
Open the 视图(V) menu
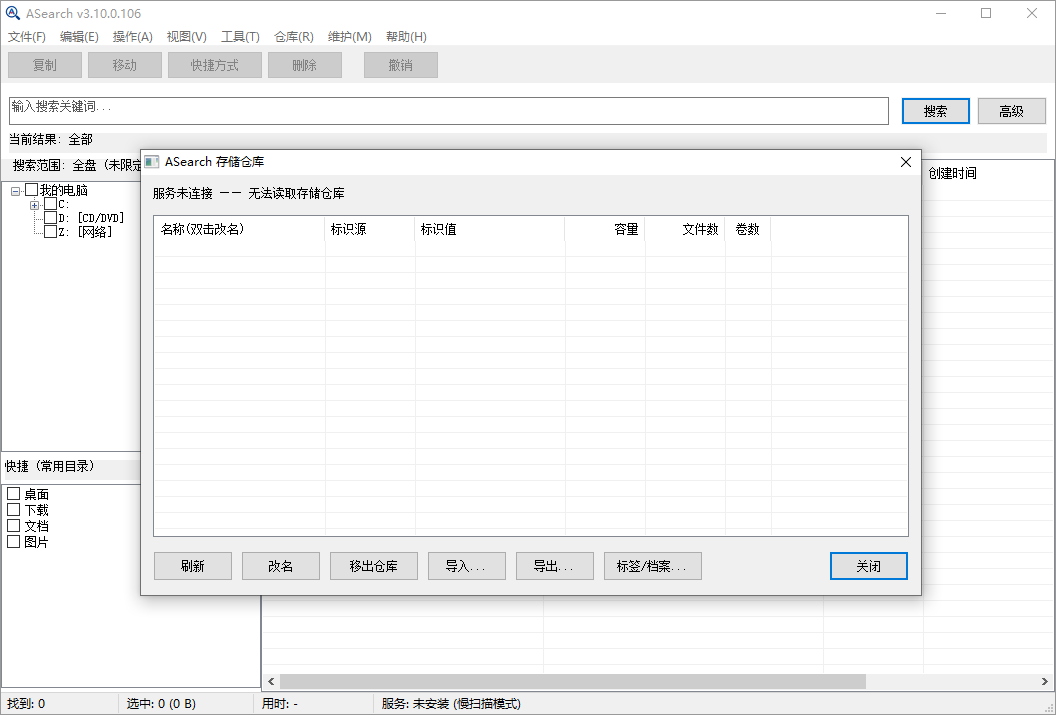pos(187,36)
